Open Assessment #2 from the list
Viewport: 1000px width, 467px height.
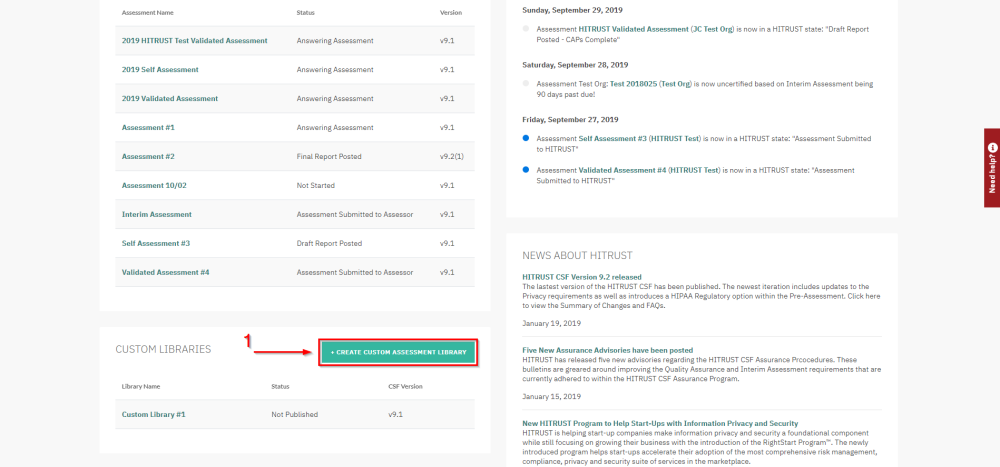[x=148, y=156]
